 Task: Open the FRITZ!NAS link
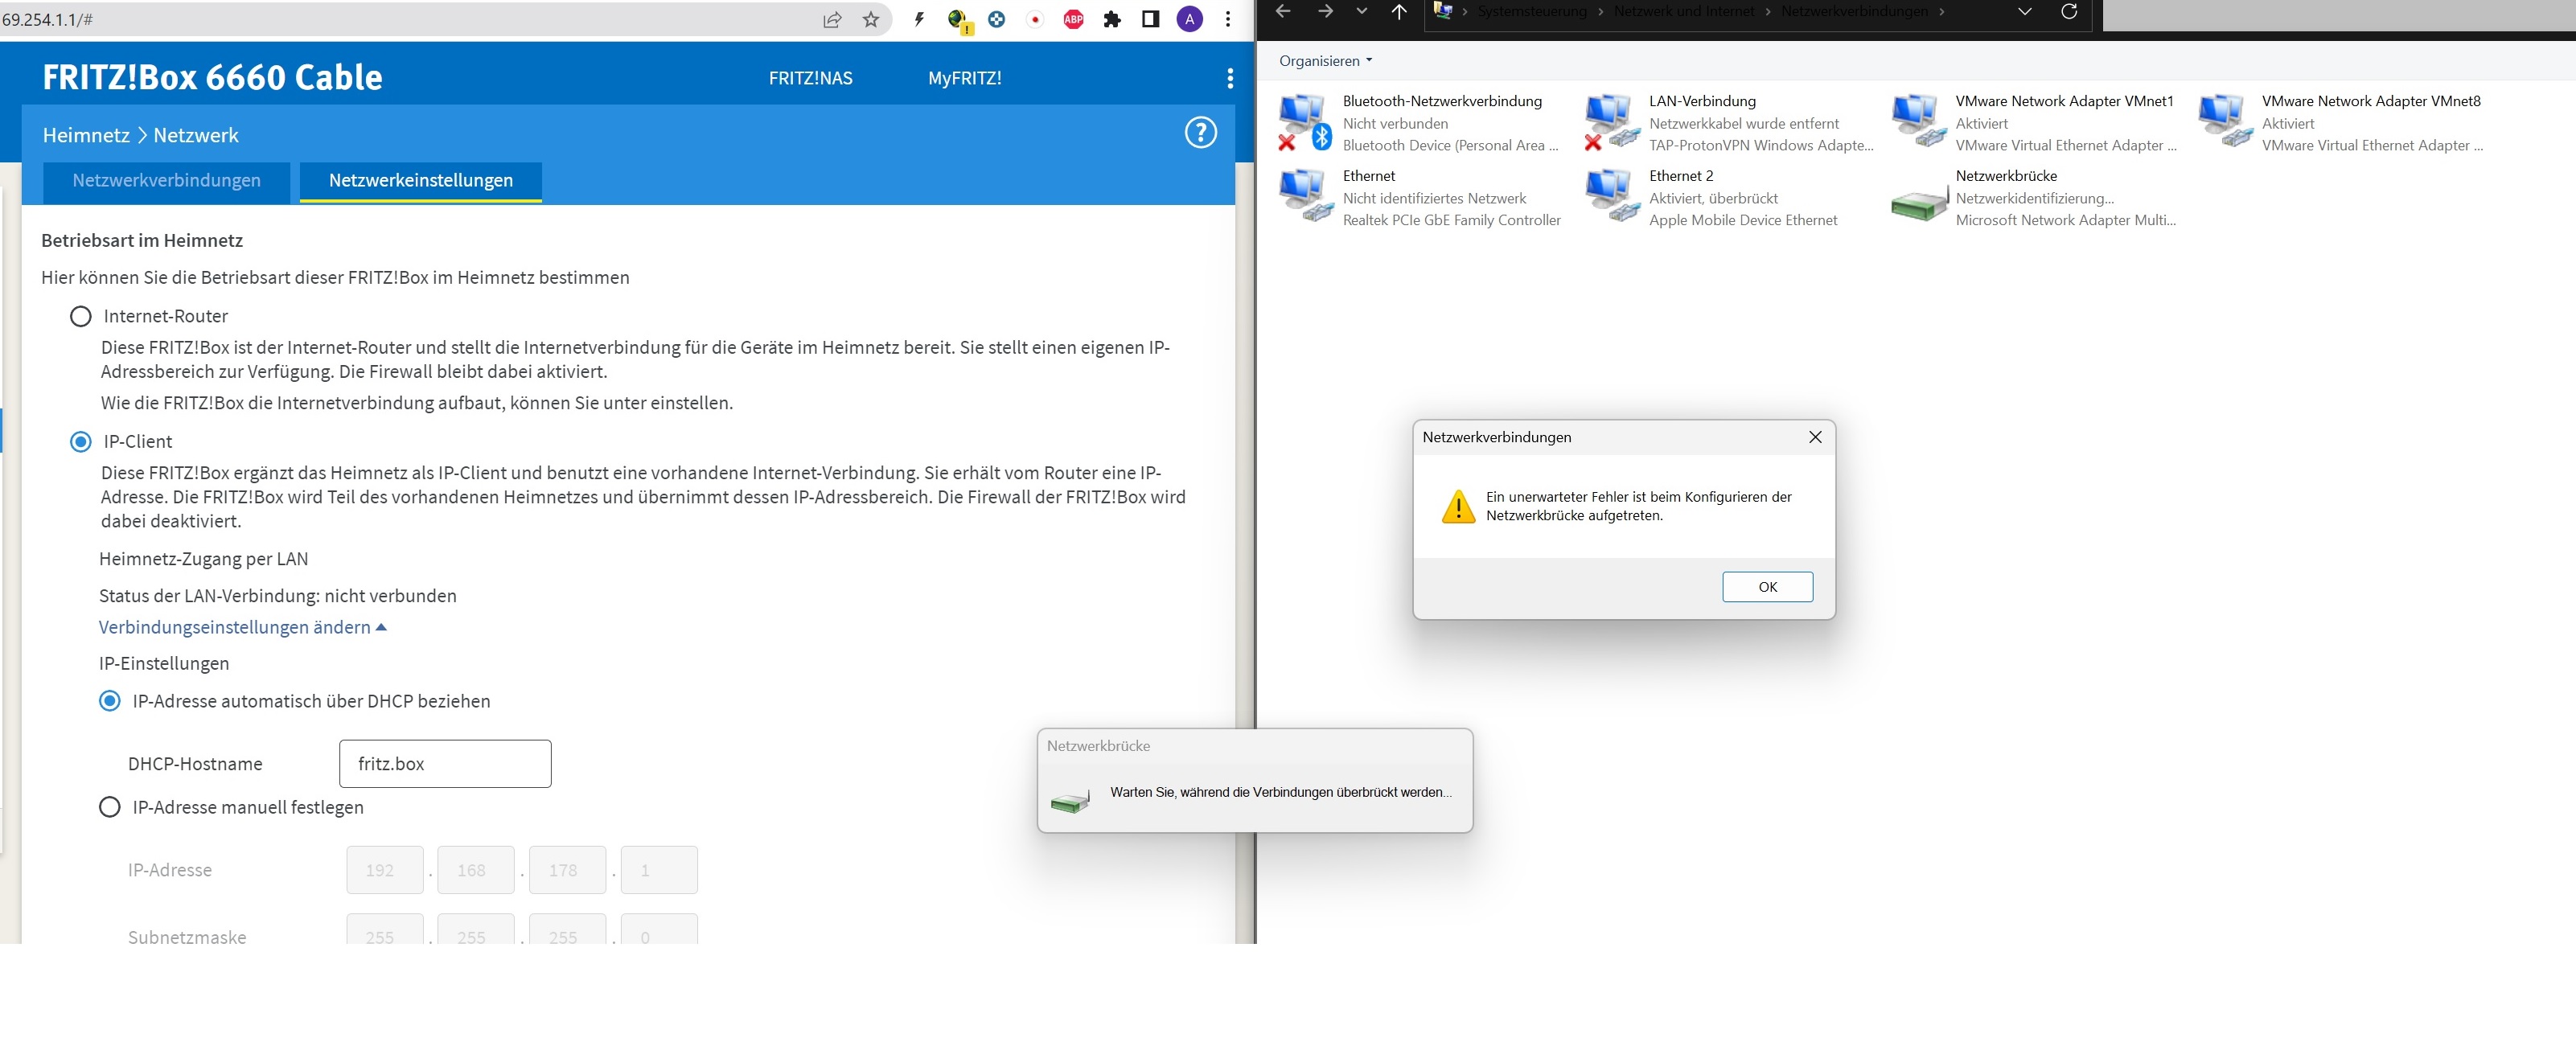(x=810, y=78)
